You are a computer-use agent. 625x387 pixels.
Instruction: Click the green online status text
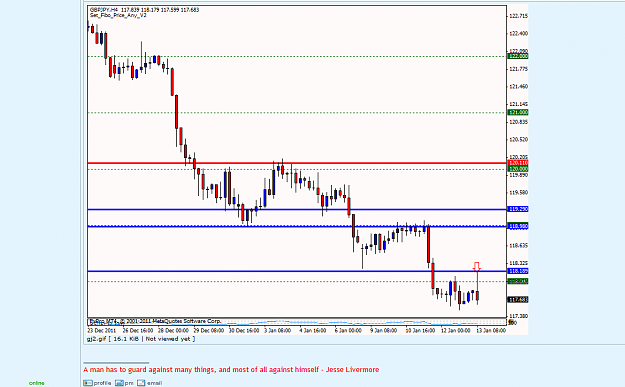[36, 383]
